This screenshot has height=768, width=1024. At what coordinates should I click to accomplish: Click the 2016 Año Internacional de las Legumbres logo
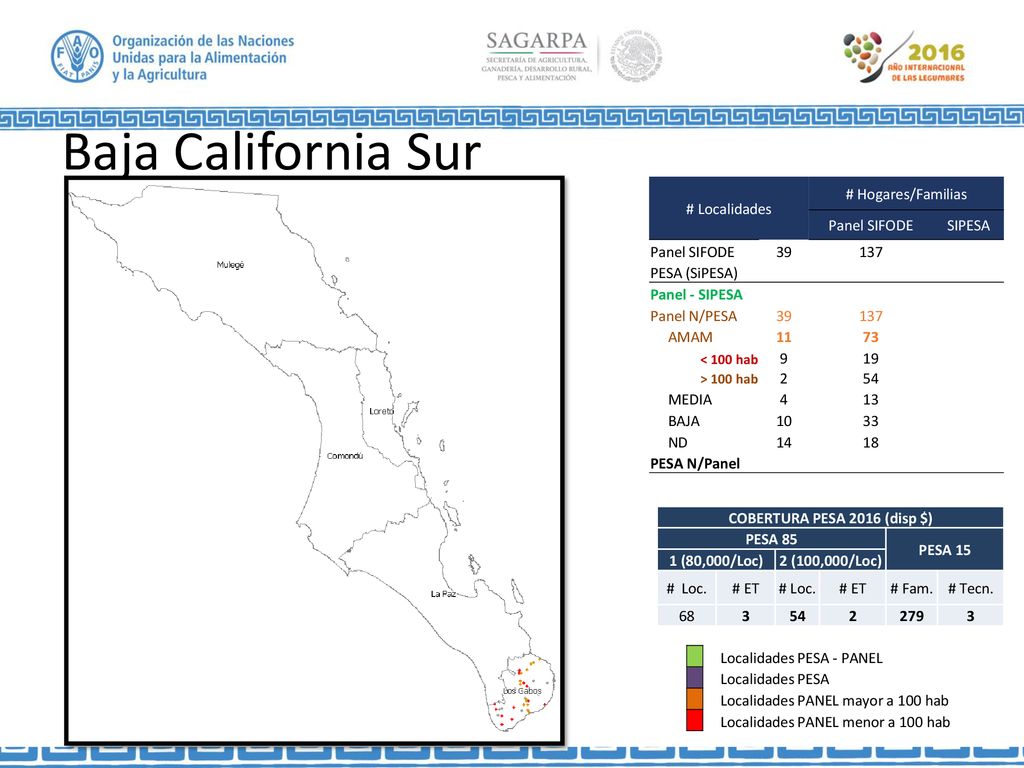[x=904, y=57]
